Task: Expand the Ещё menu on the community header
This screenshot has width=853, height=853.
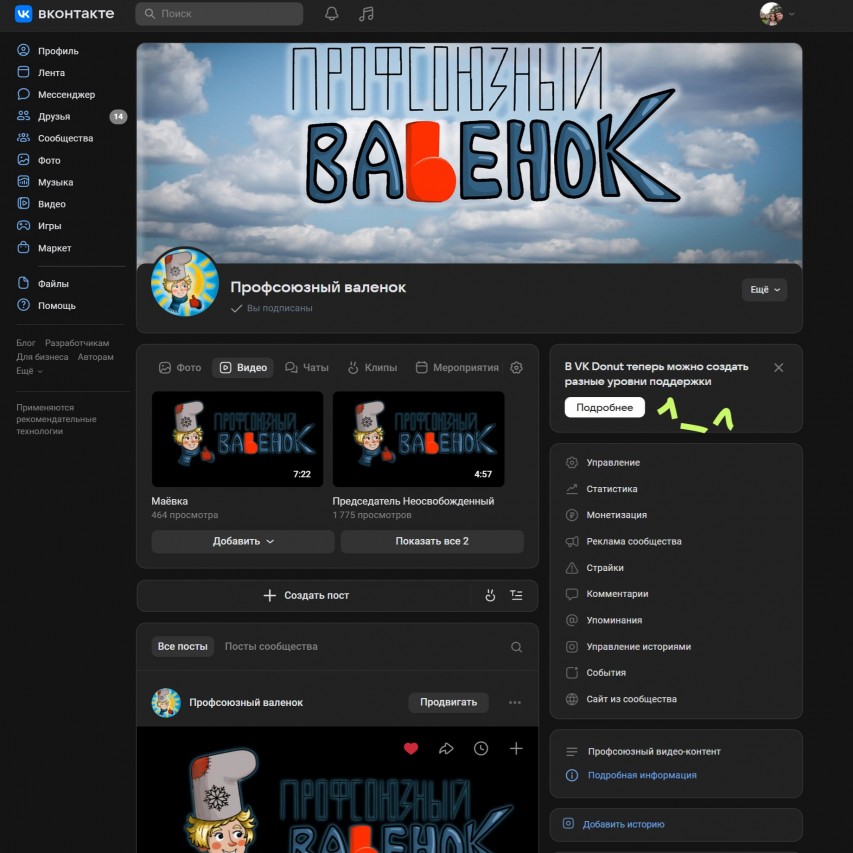Action: point(763,287)
